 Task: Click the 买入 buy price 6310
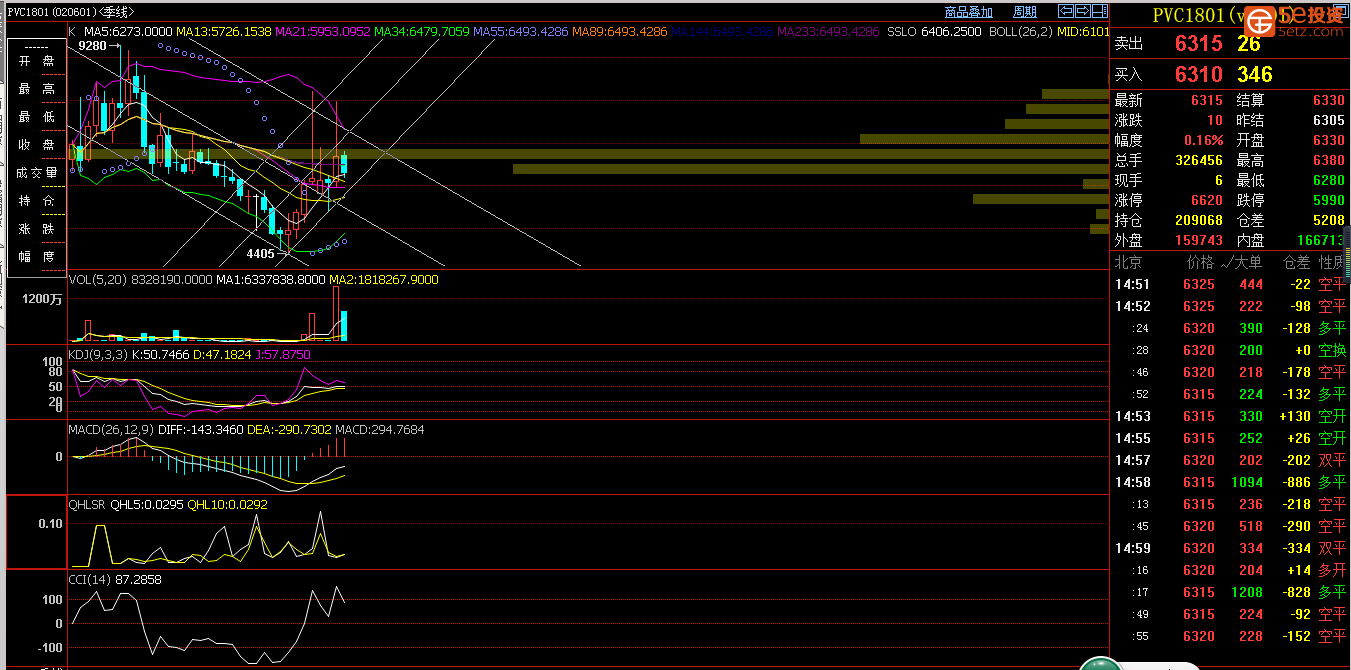click(x=1199, y=74)
